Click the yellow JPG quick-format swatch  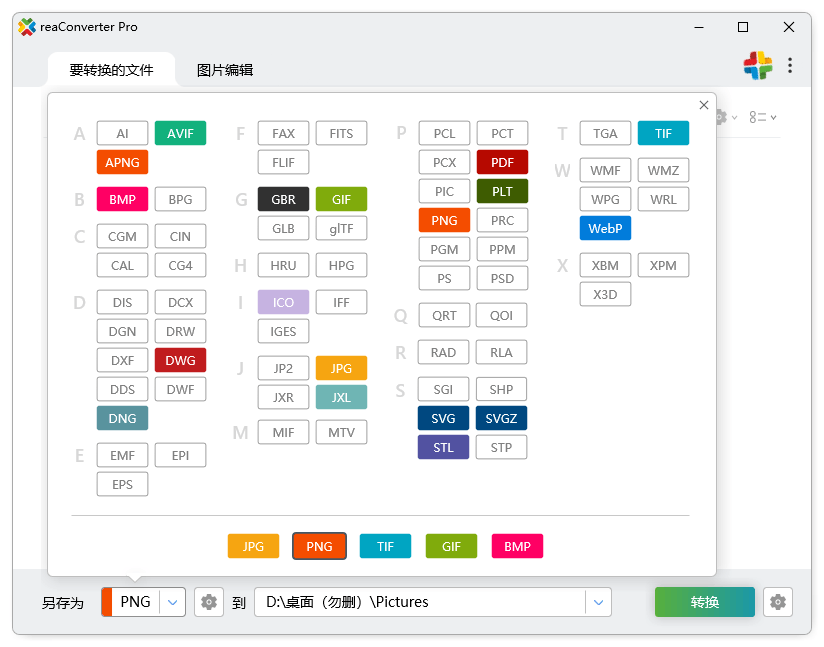tap(253, 546)
